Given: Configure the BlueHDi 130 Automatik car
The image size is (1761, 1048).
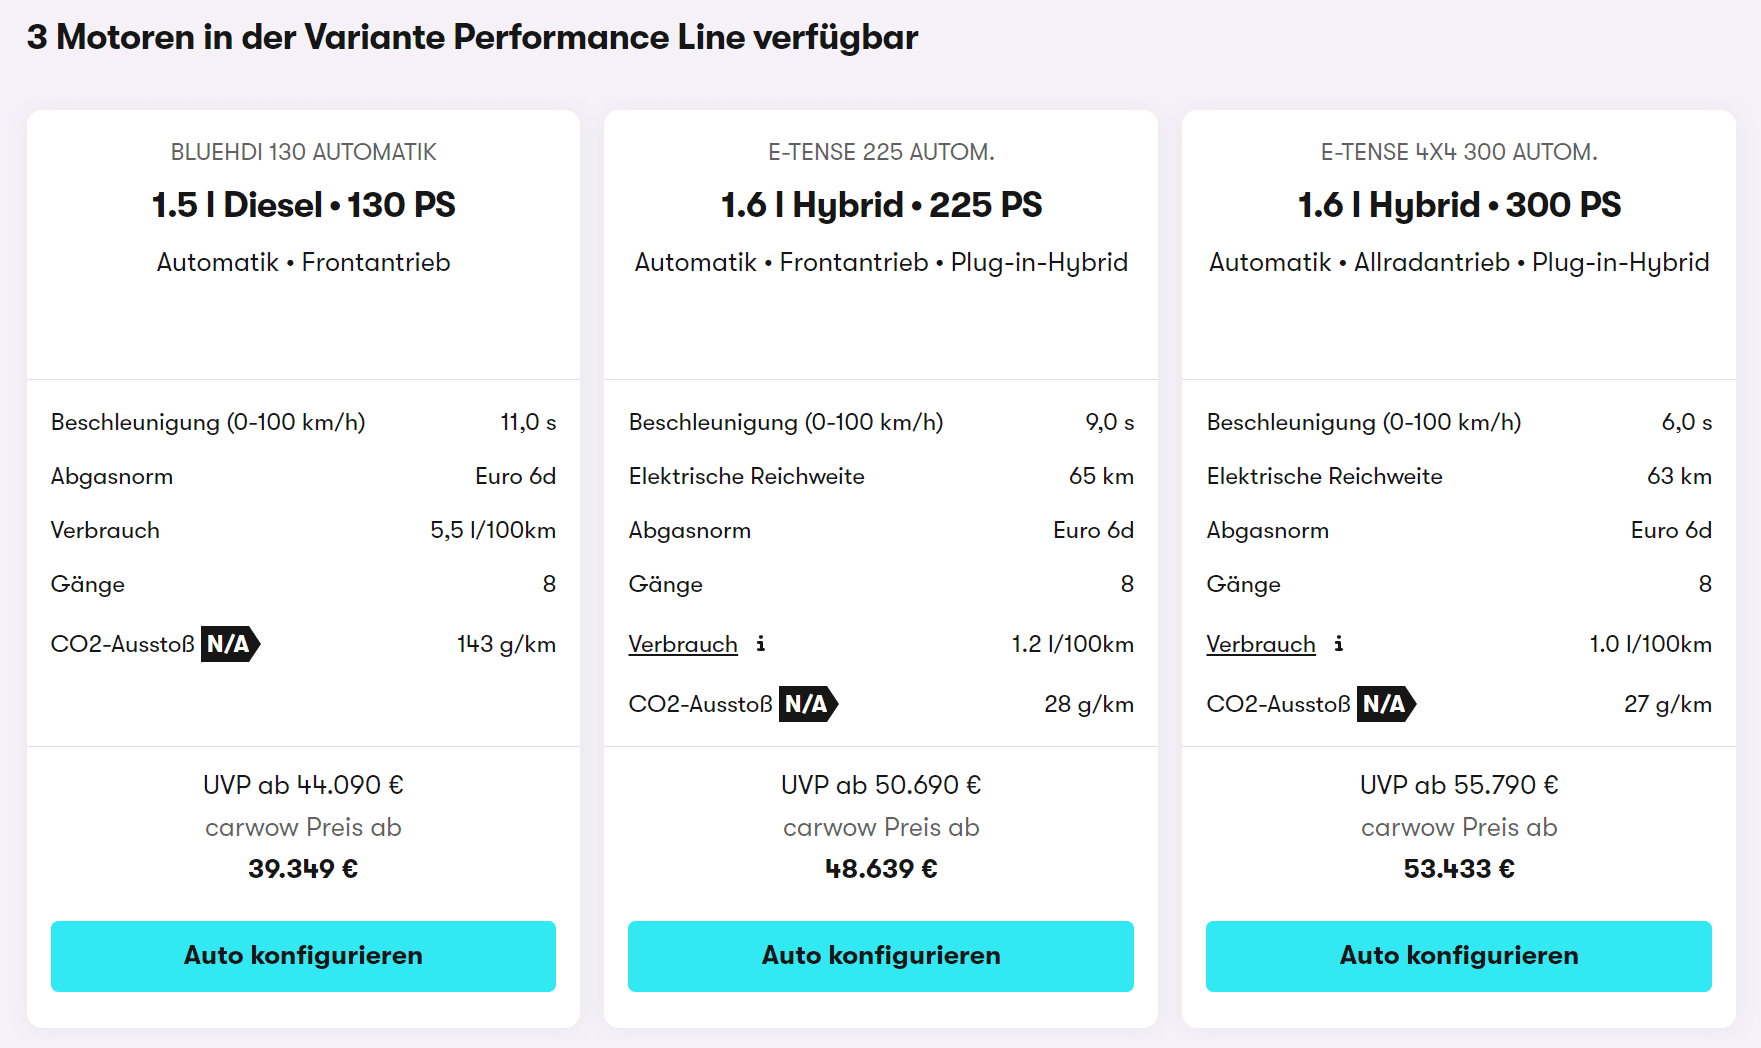Looking at the screenshot, I should tap(303, 956).
